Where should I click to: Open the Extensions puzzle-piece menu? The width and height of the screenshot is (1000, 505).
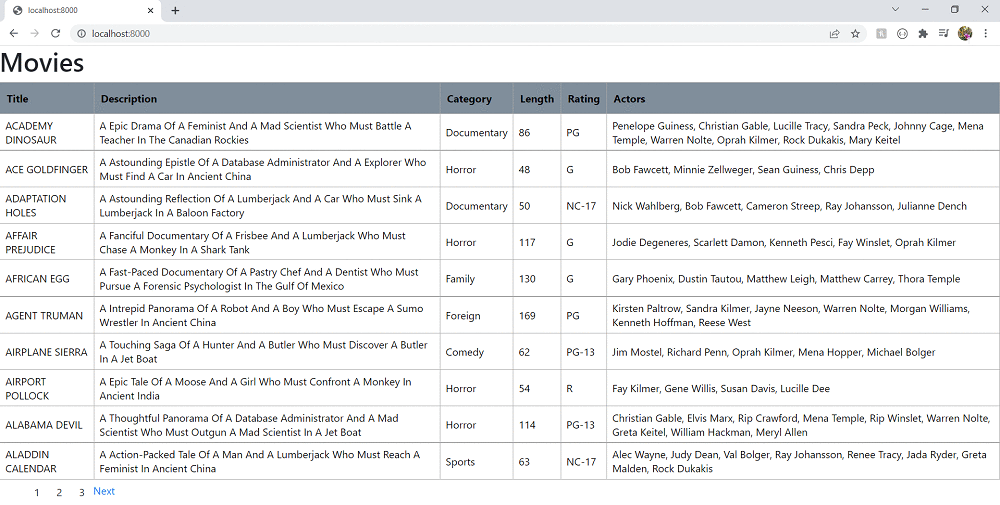tap(923, 34)
